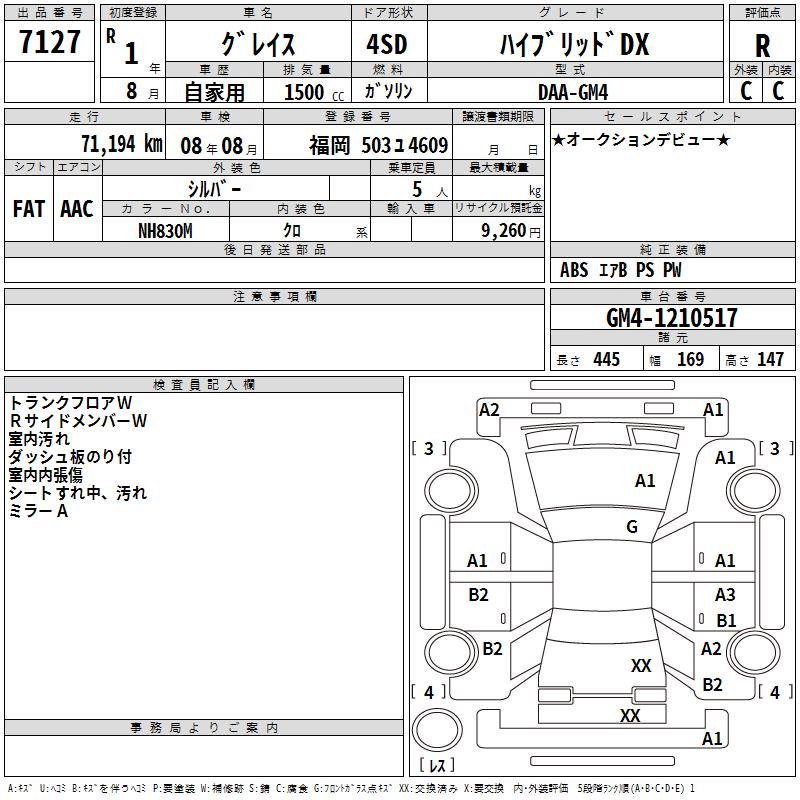Screen dimensions: 800x800
Task: Select the B1 mark in the diagram
Action: pos(726,620)
